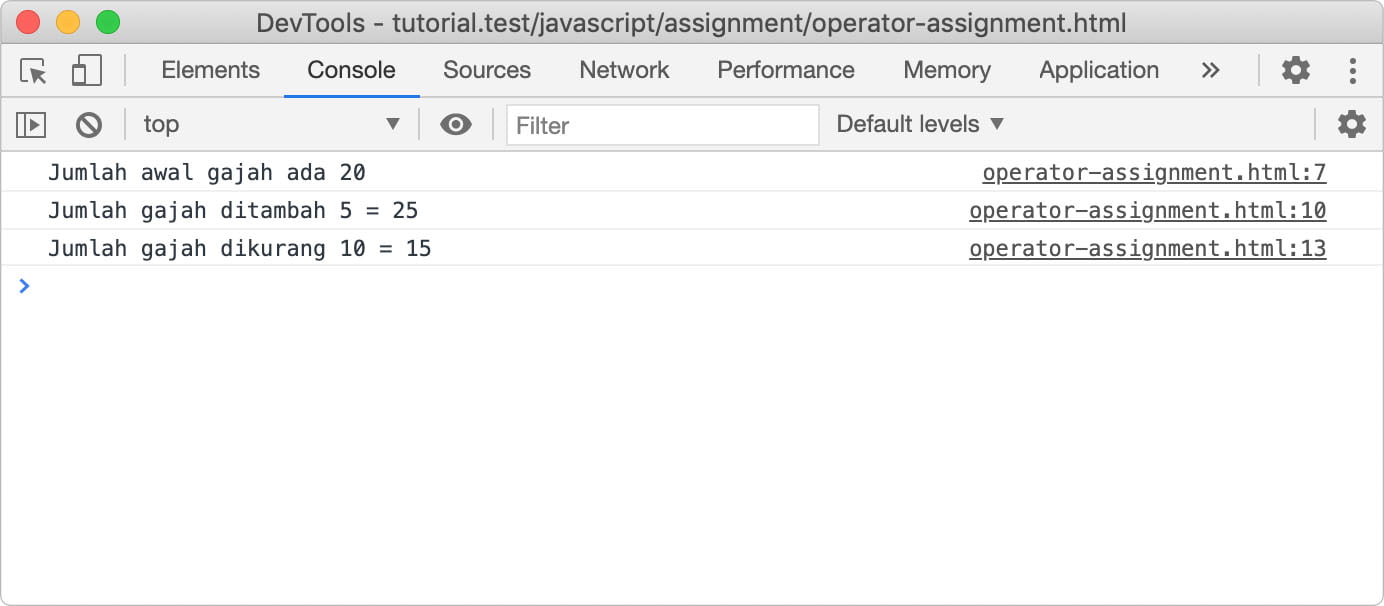This screenshot has height=606, width=1384.
Task: Expand the overflow tabs chevron
Action: coord(1211,70)
